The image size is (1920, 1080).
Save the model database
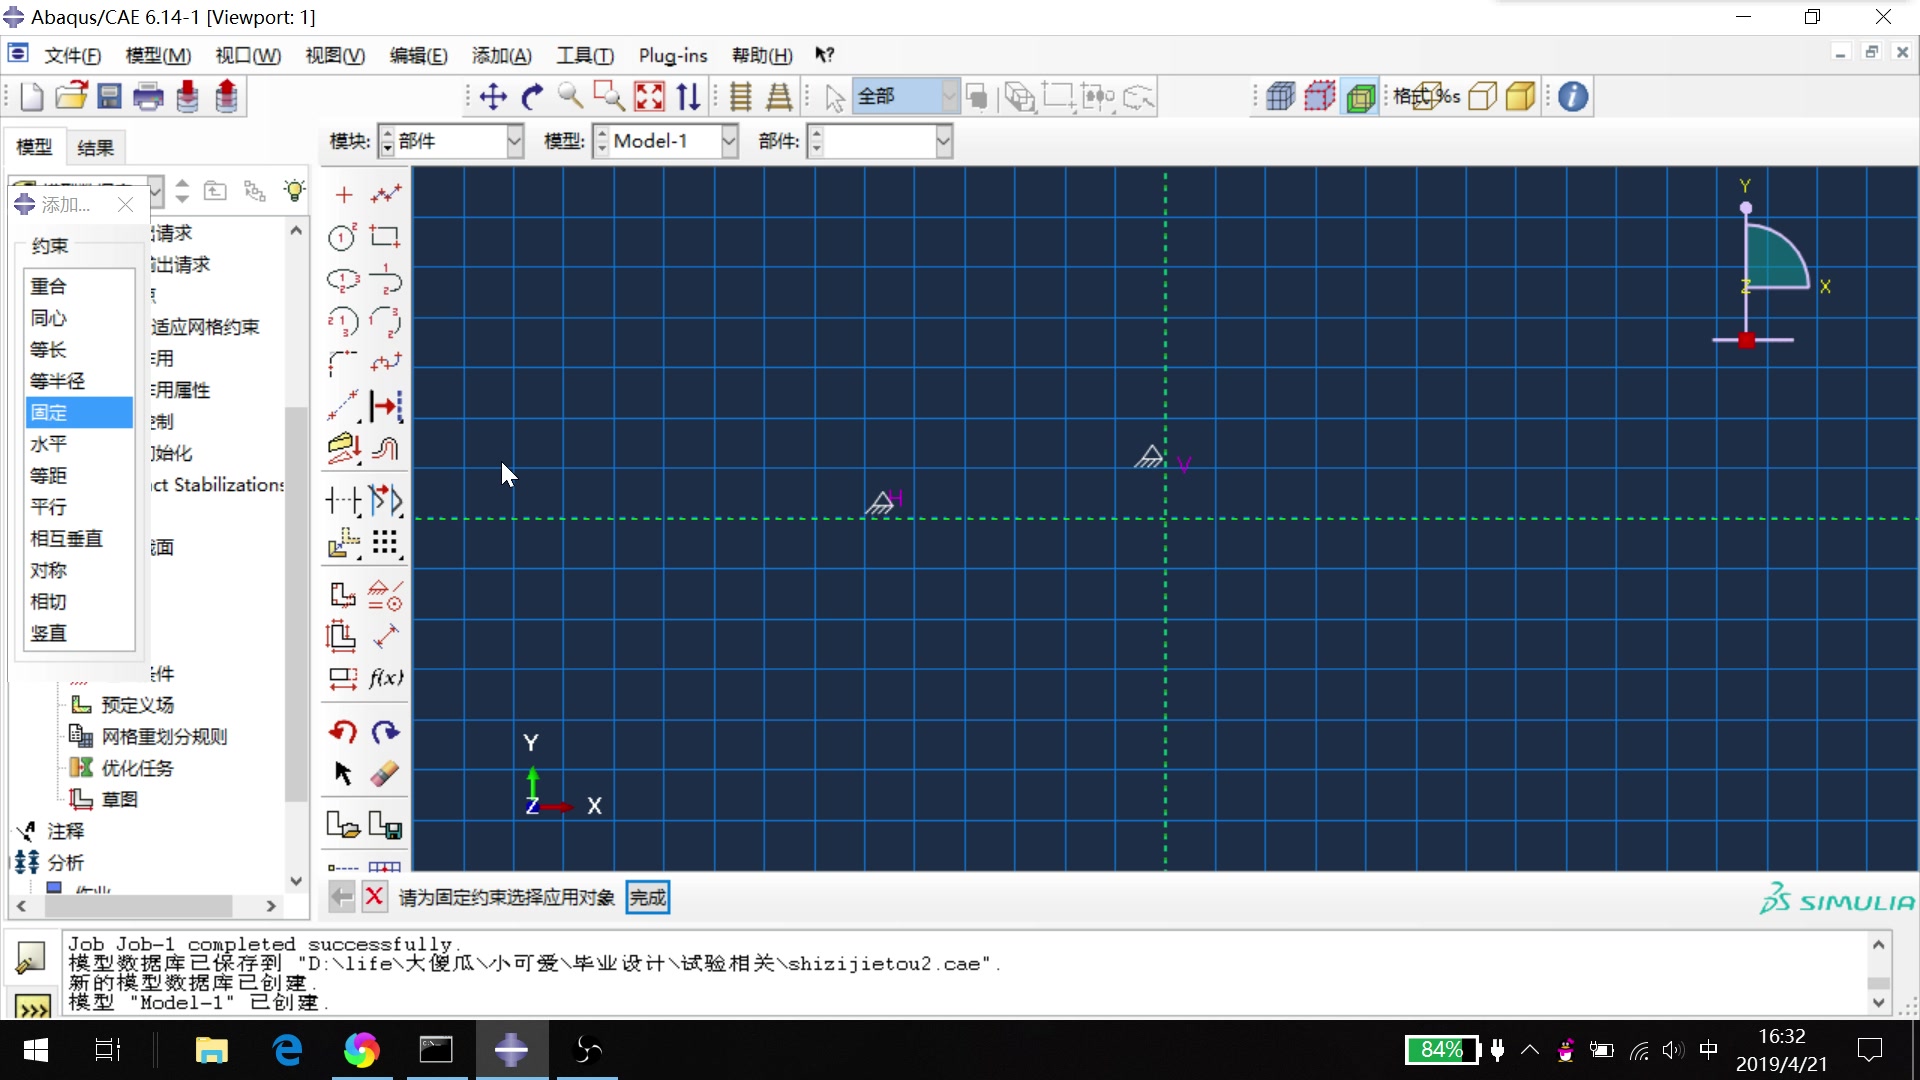pos(109,97)
